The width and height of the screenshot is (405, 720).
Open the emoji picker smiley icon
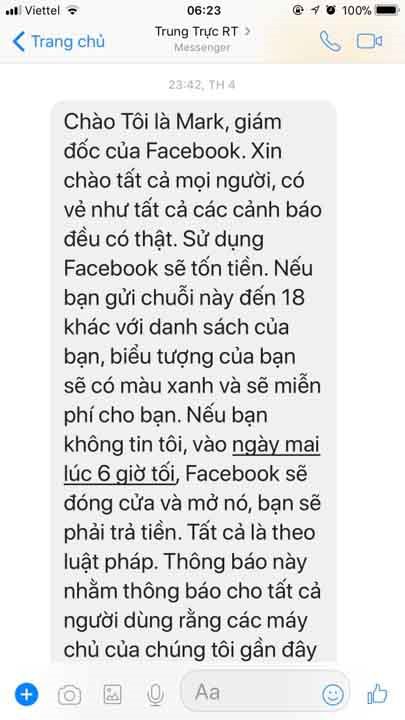coord(332,694)
